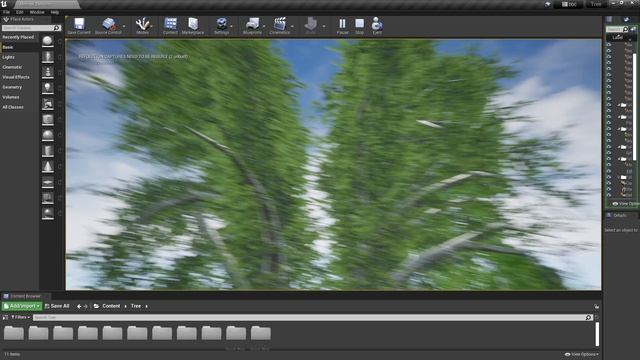This screenshot has height=360, width=640.
Task: Click Save All in Content Browser
Action: pos(57,306)
